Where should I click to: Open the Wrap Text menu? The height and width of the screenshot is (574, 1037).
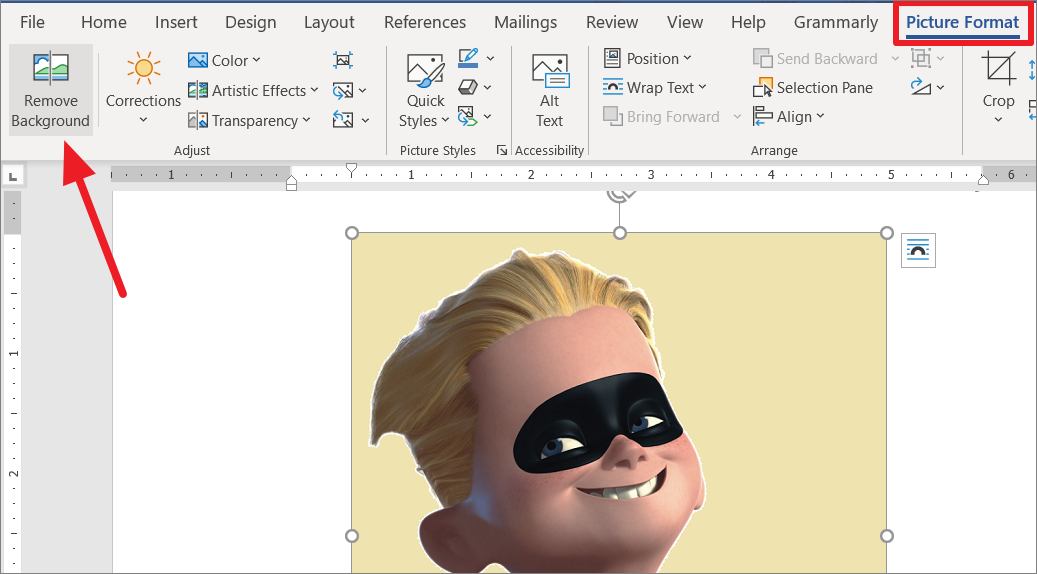pos(655,87)
